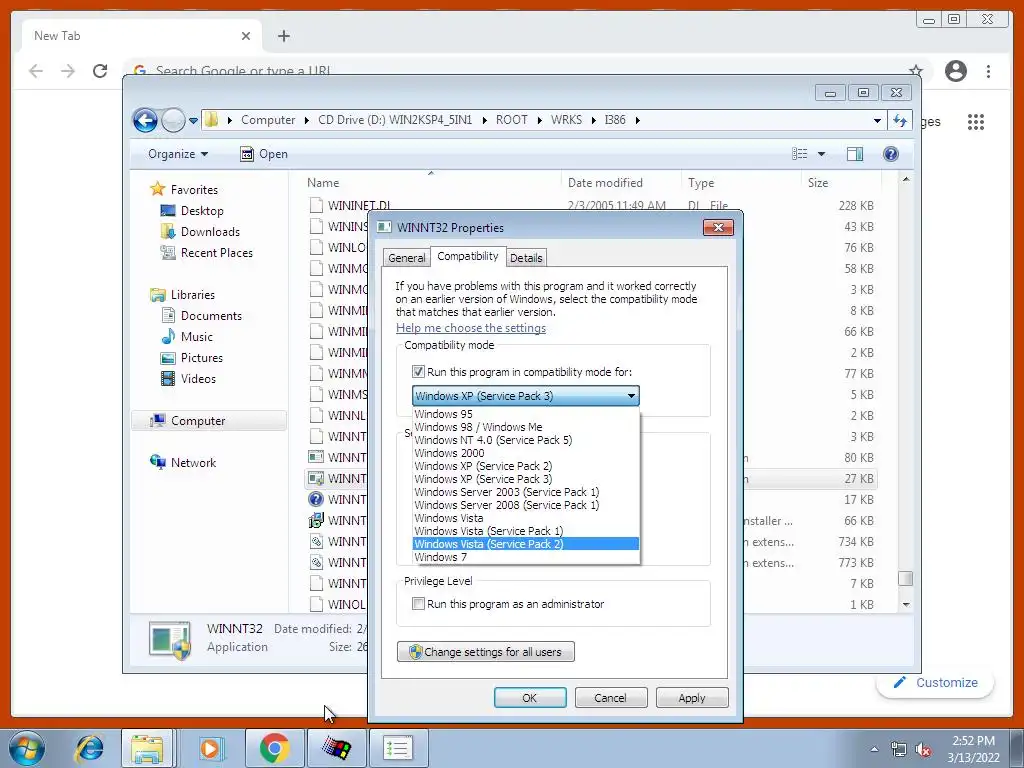Click the refresh icon beside Explorer address bar
1024x768 pixels.
(x=900, y=120)
